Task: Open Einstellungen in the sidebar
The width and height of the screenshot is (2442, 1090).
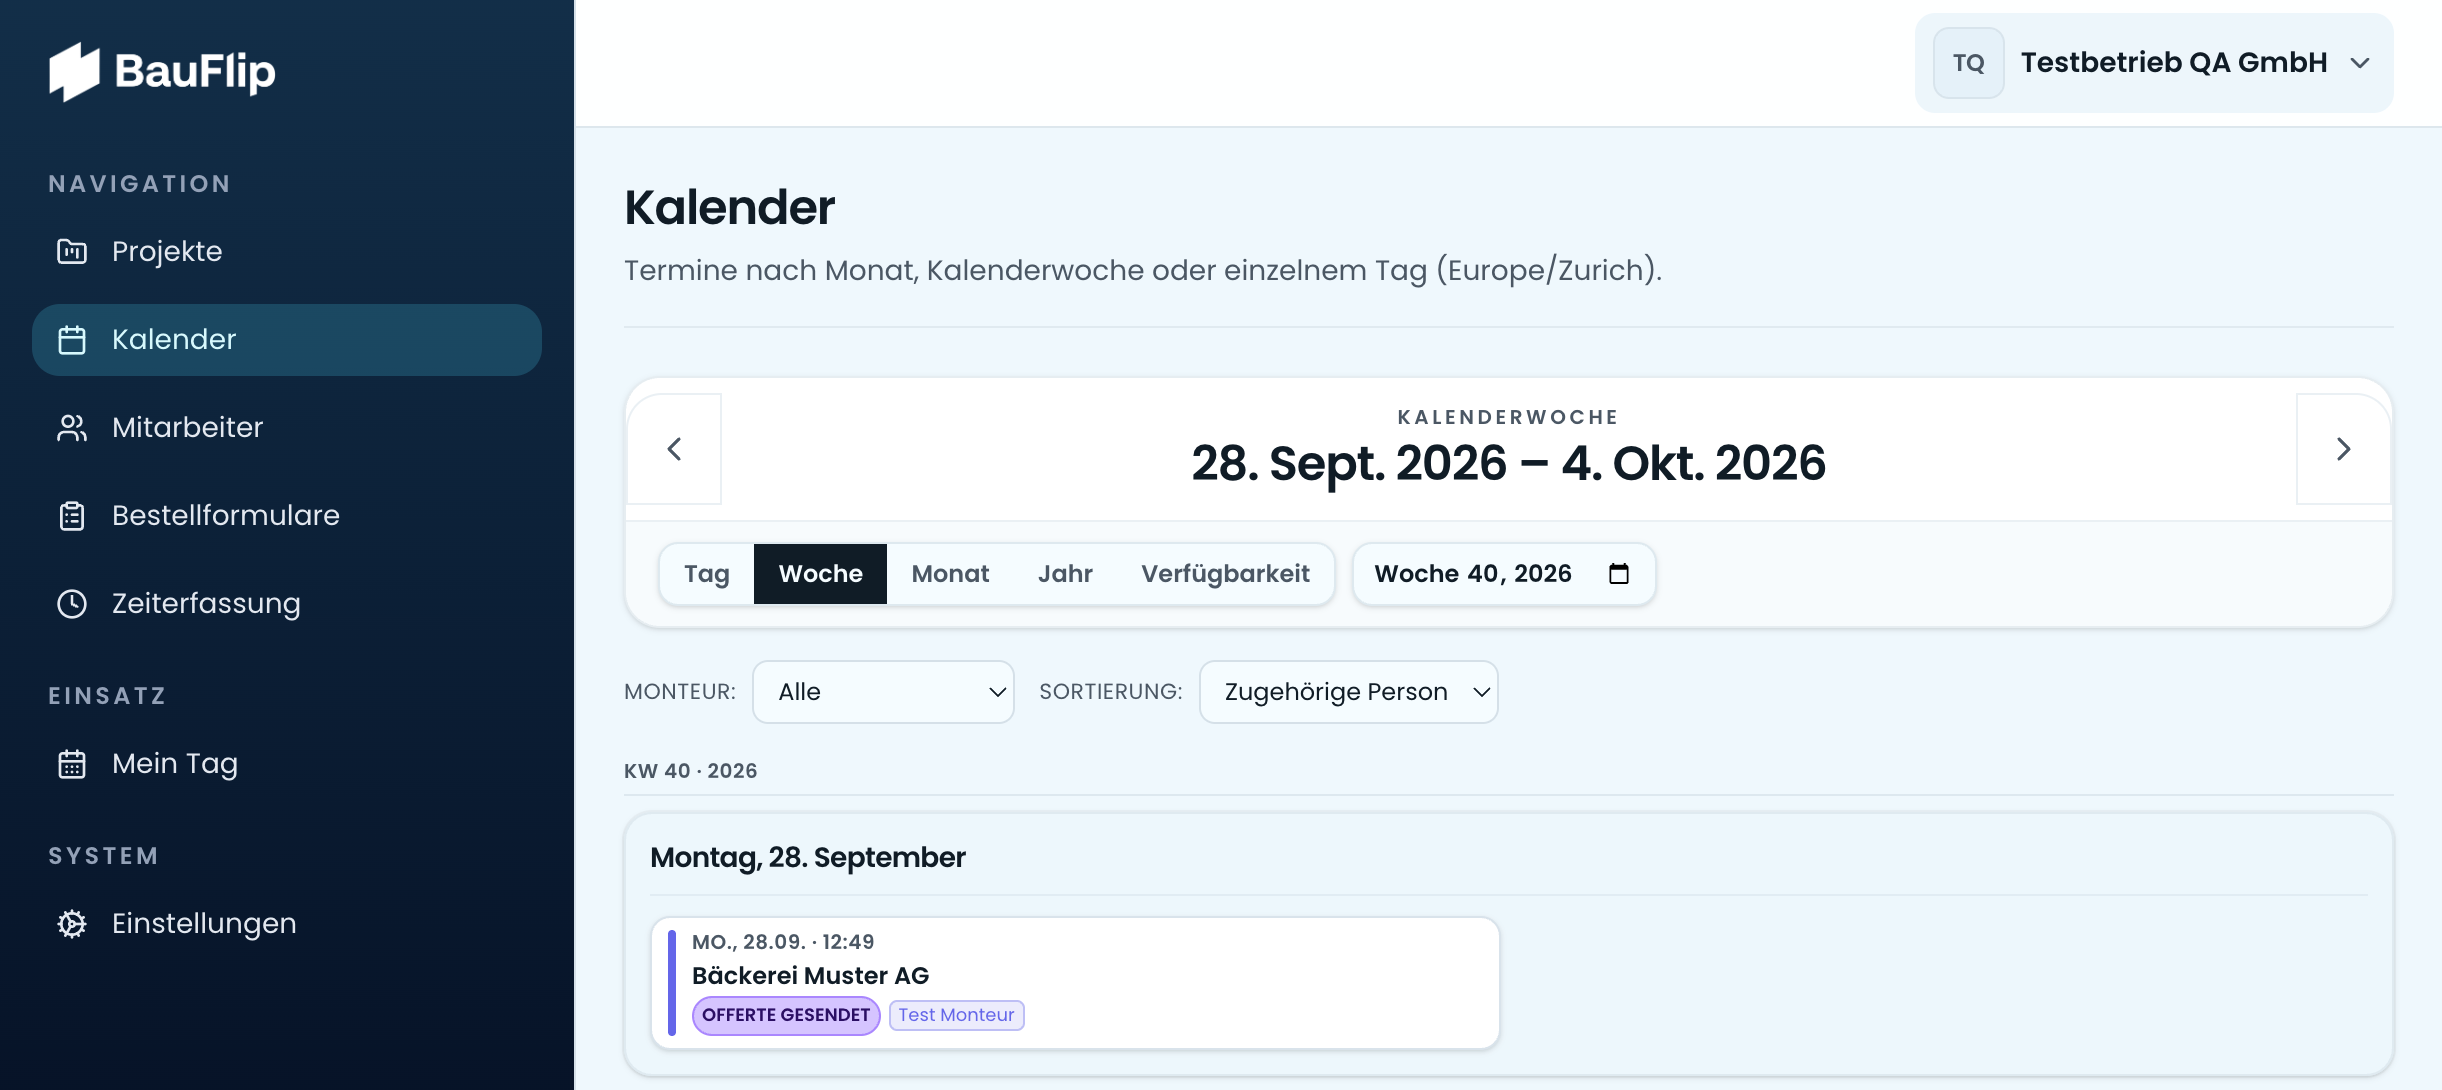Action: (287, 924)
